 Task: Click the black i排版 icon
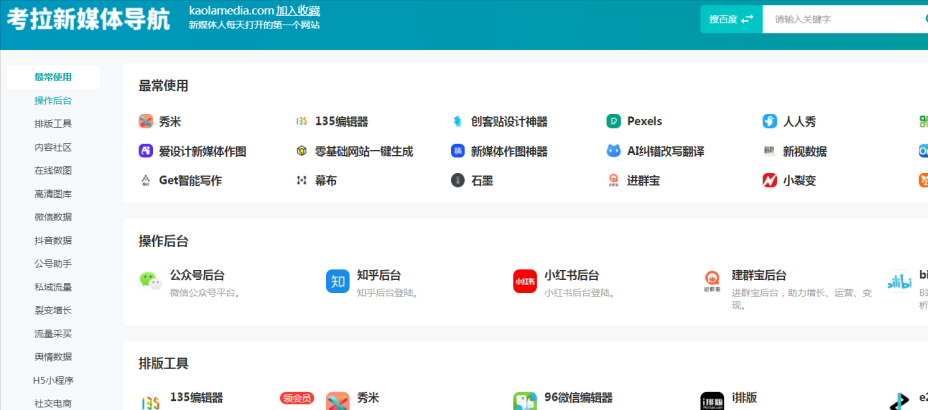click(712, 402)
